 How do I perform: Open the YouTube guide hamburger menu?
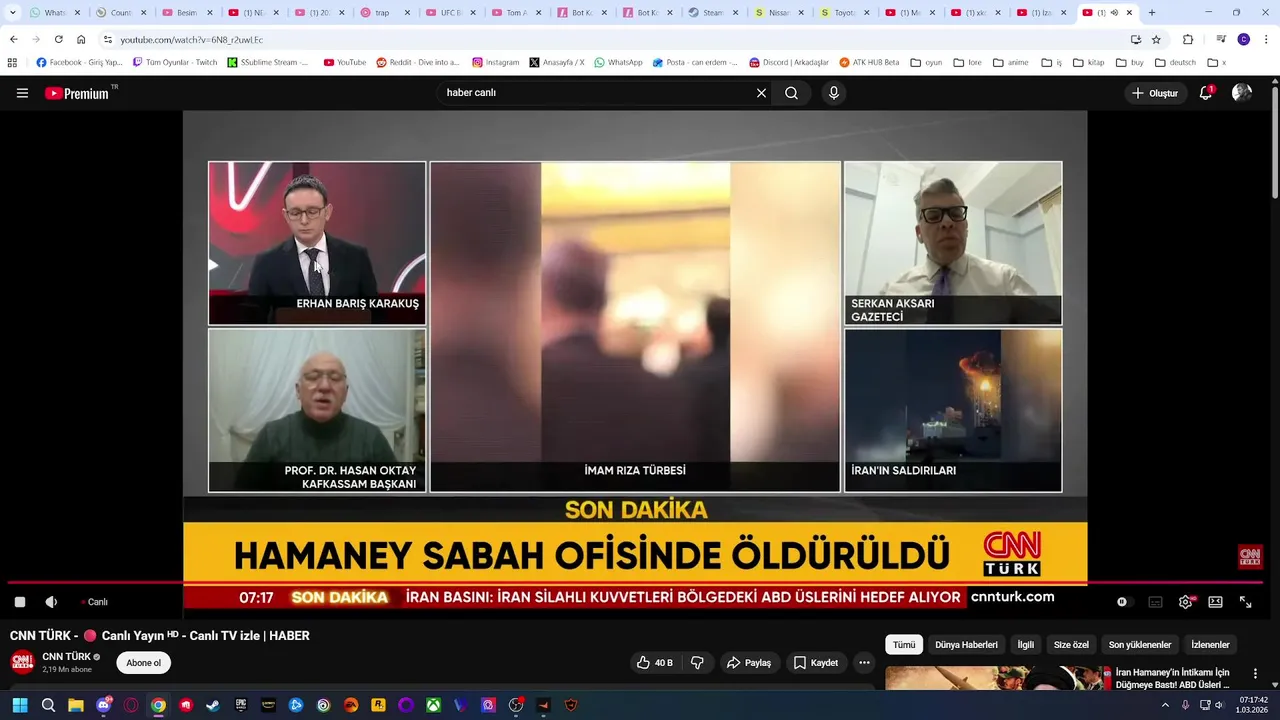(22, 93)
